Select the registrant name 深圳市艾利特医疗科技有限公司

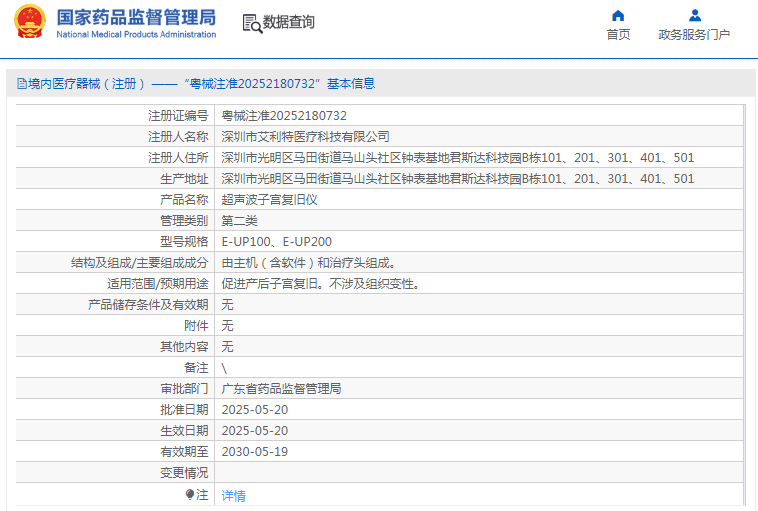(x=305, y=137)
